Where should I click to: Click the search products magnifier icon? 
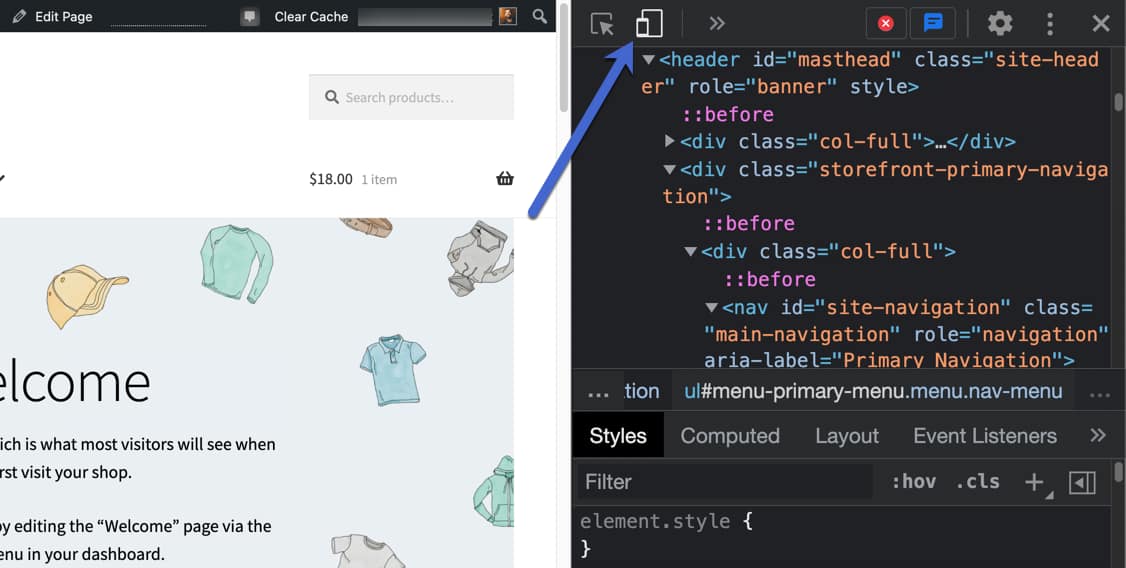(x=332, y=97)
